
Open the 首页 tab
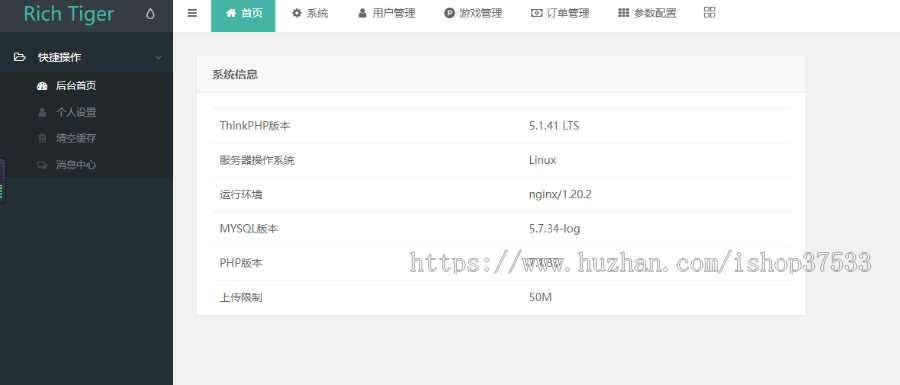pos(243,16)
